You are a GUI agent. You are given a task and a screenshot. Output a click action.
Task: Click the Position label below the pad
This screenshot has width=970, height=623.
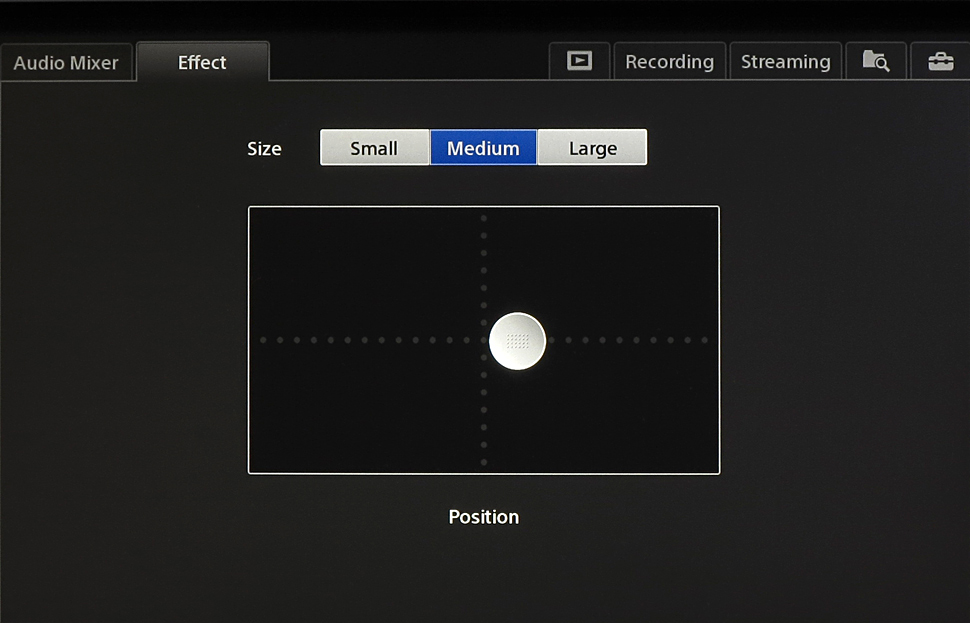pos(484,517)
